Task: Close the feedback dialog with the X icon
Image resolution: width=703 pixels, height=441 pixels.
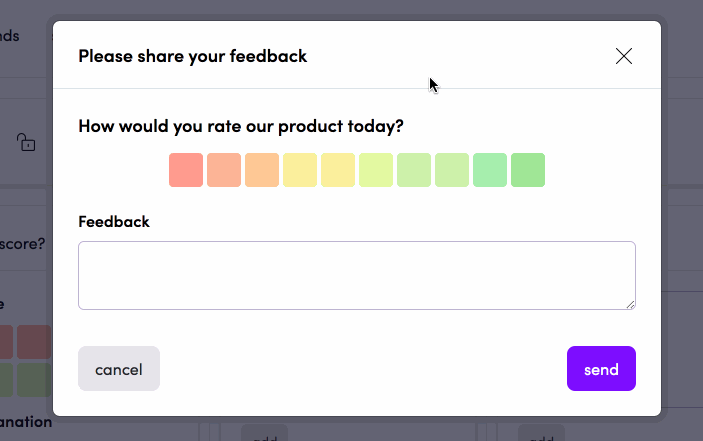Action: [x=624, y=56]
